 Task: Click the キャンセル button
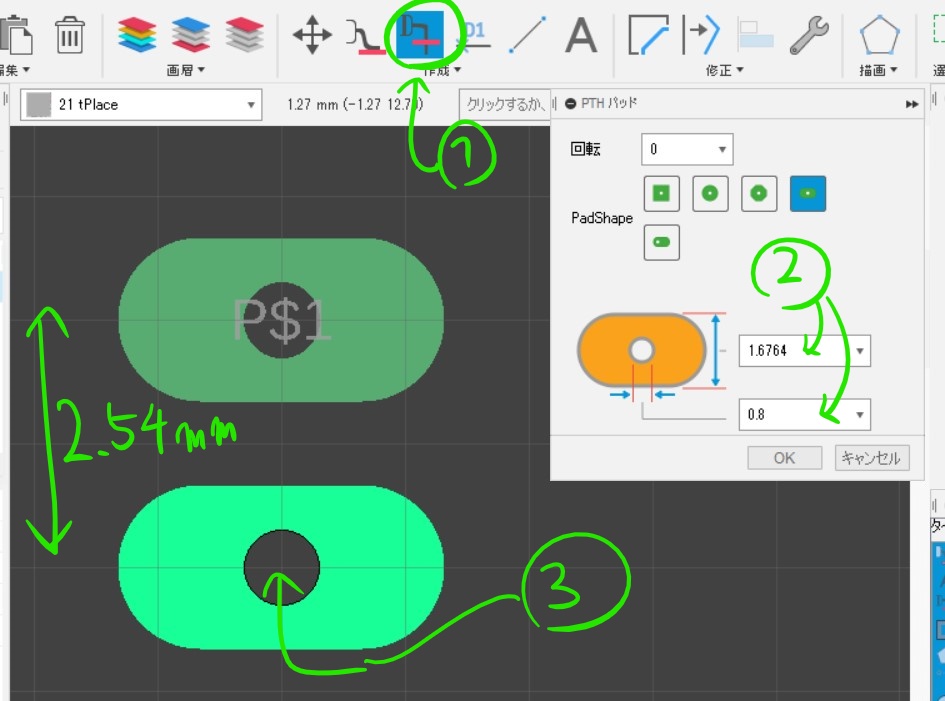pyautogui.click(x=871, y=458)
